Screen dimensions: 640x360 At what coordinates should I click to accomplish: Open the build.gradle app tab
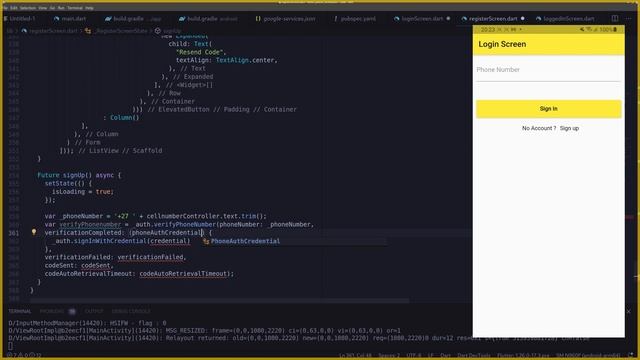pyautogui.click(x=133, y=19)
